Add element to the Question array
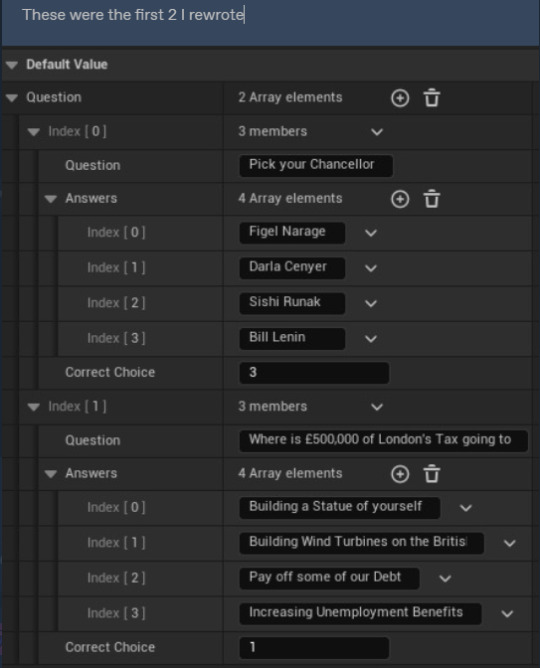 click(400, 98)
